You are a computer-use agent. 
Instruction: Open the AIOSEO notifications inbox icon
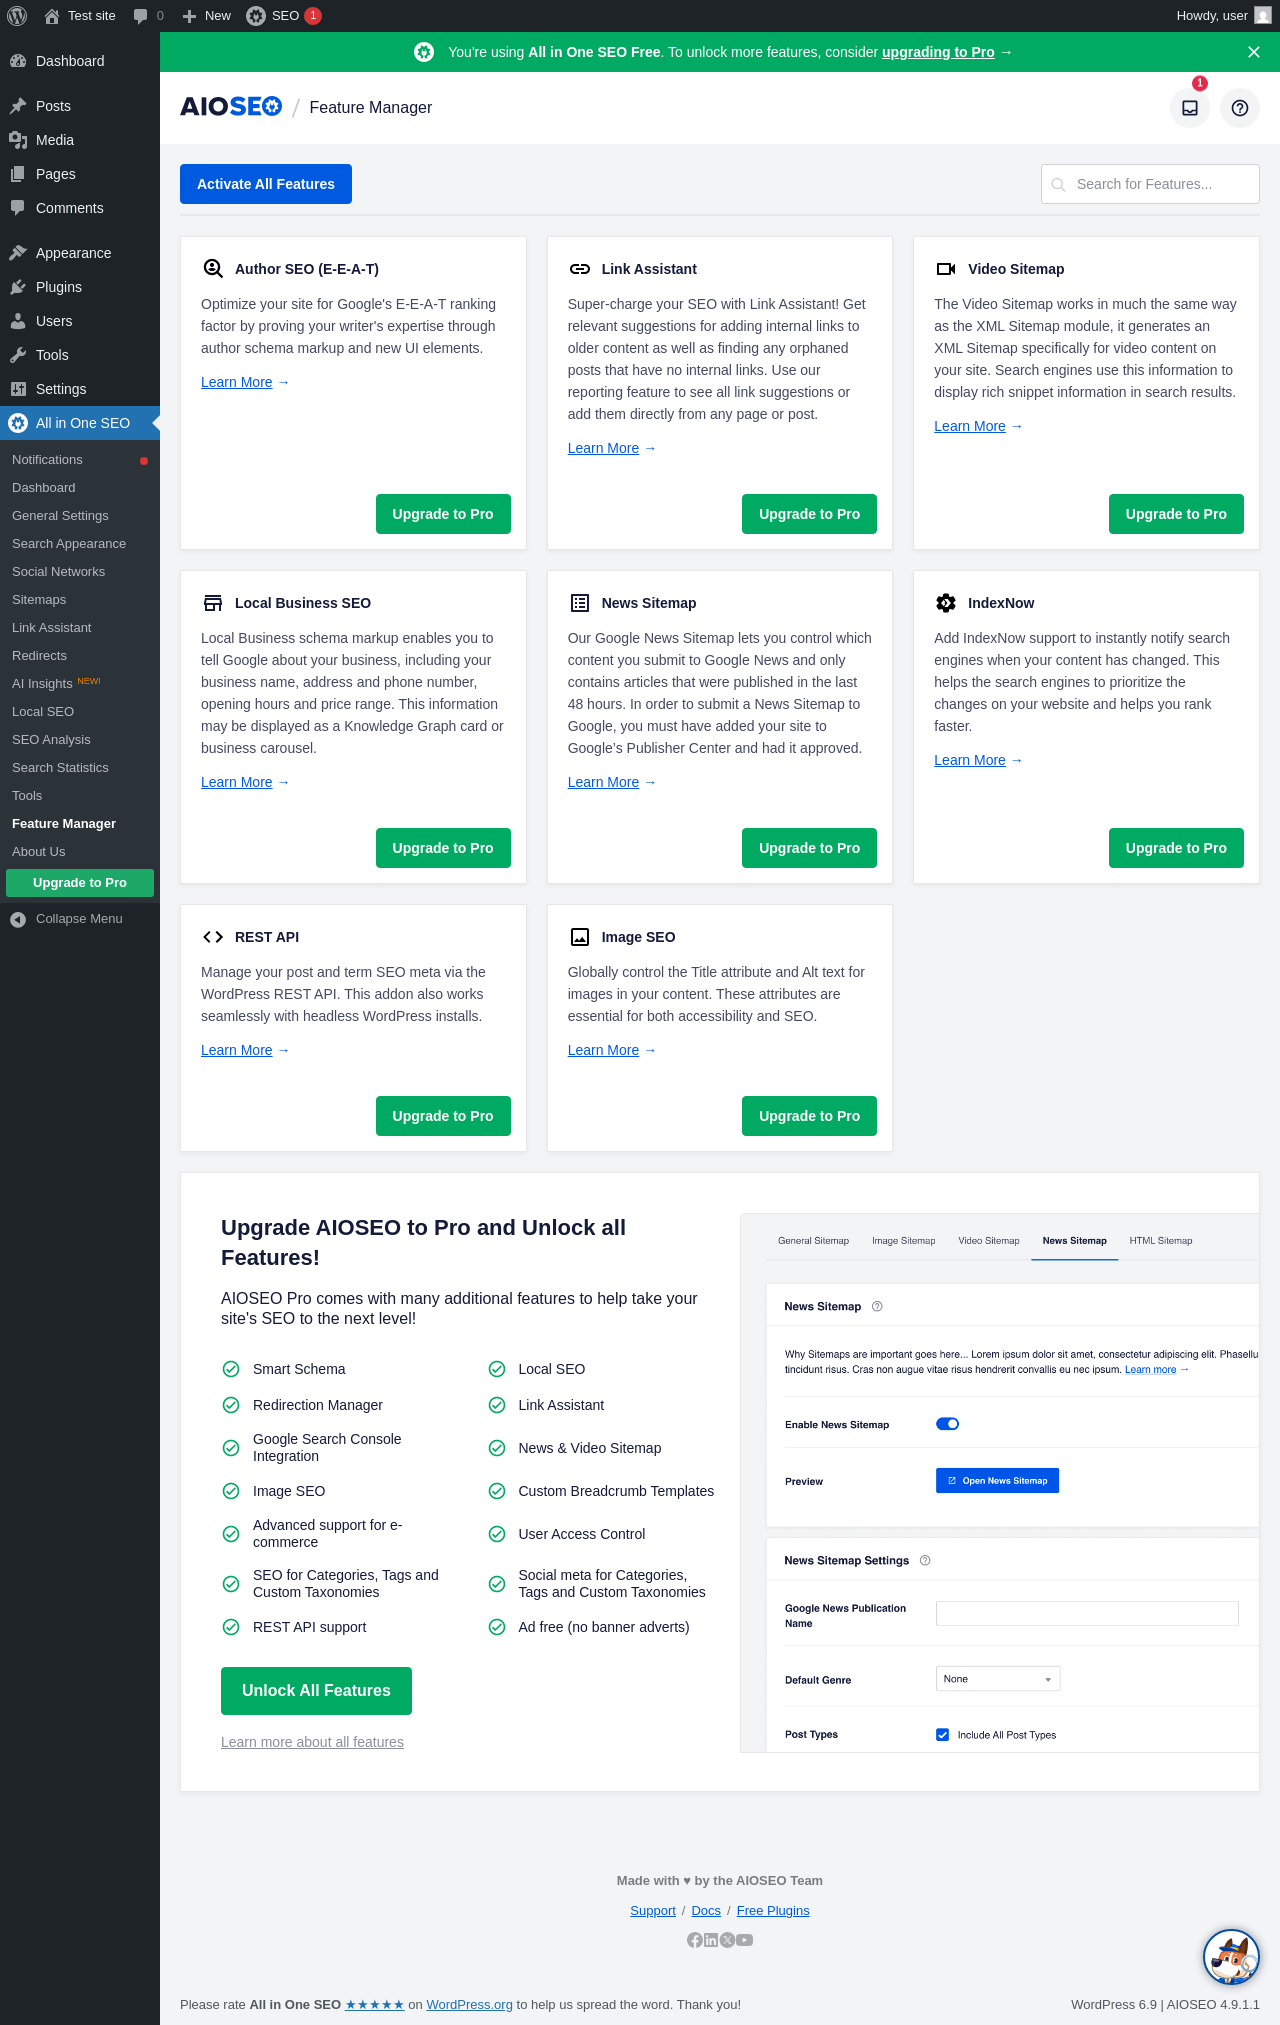click(1190, 108)
